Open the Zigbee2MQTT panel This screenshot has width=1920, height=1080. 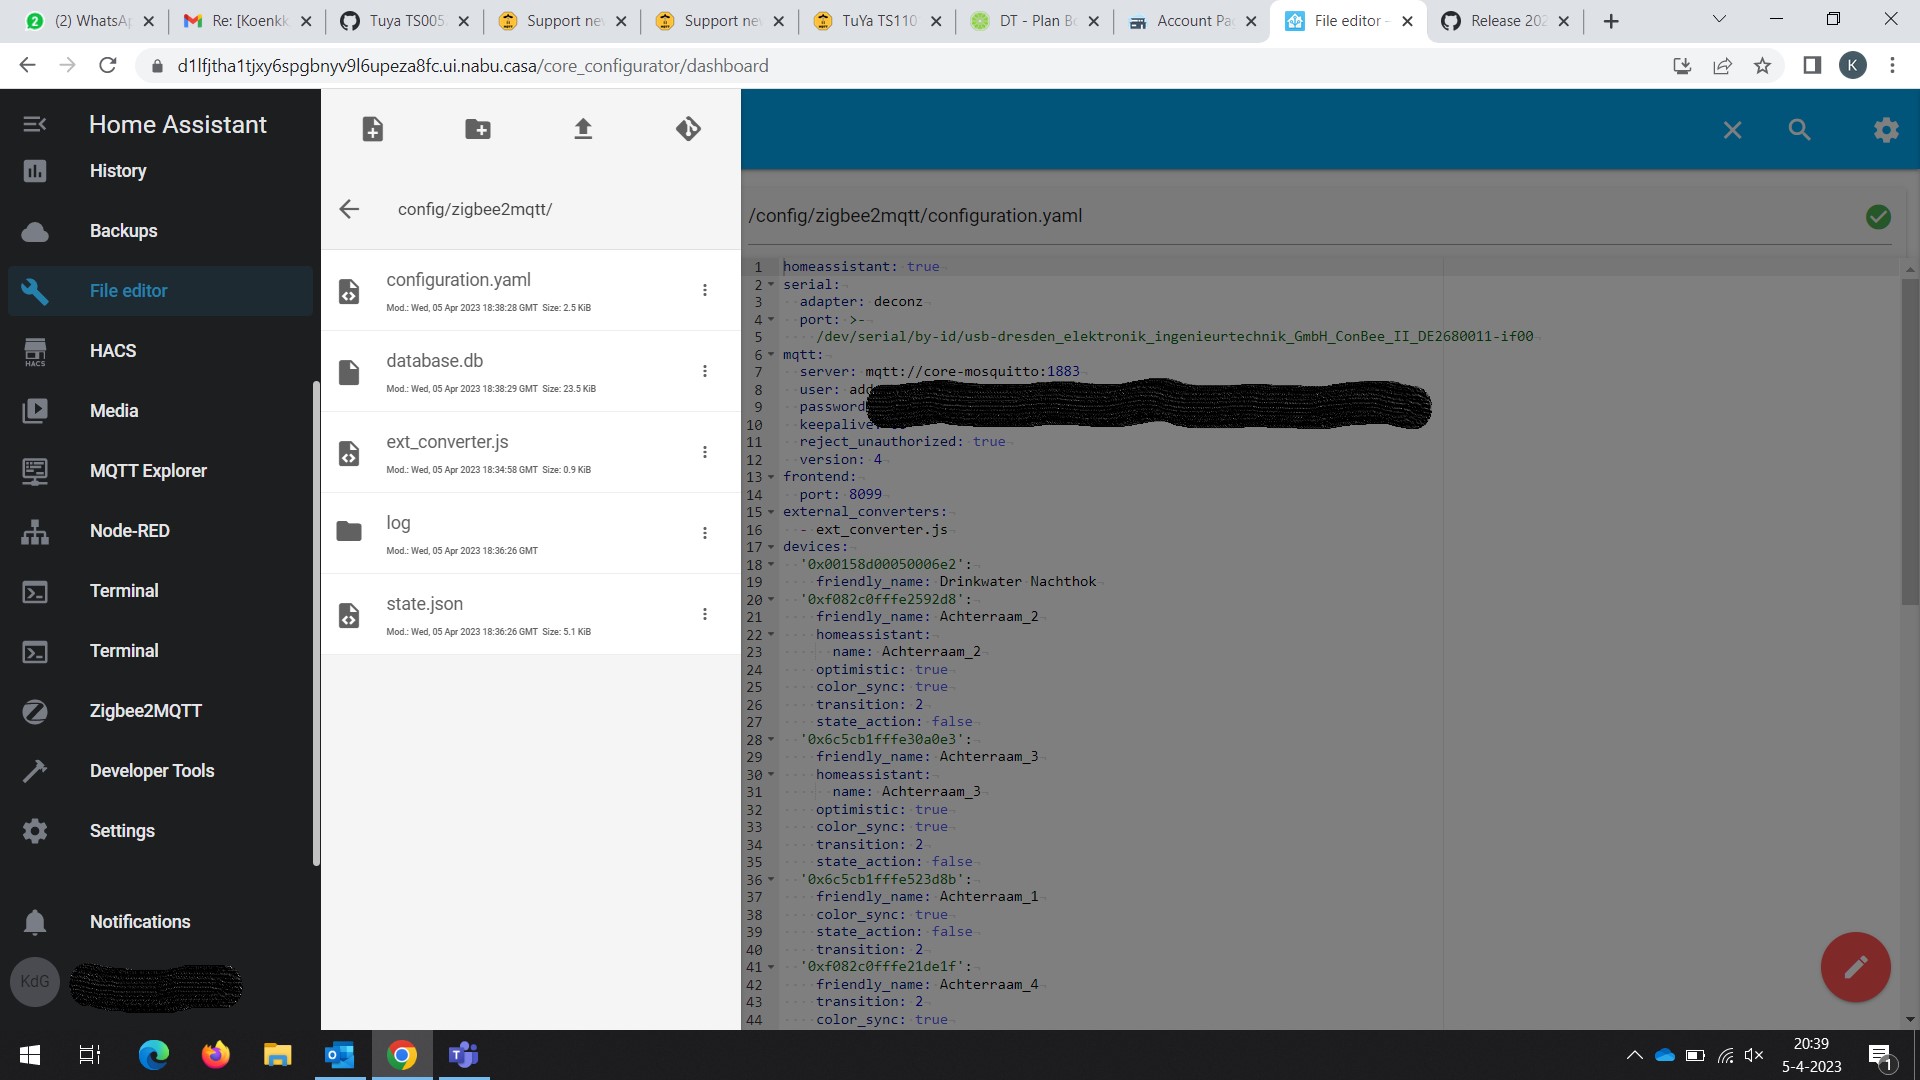pos(143,710)
